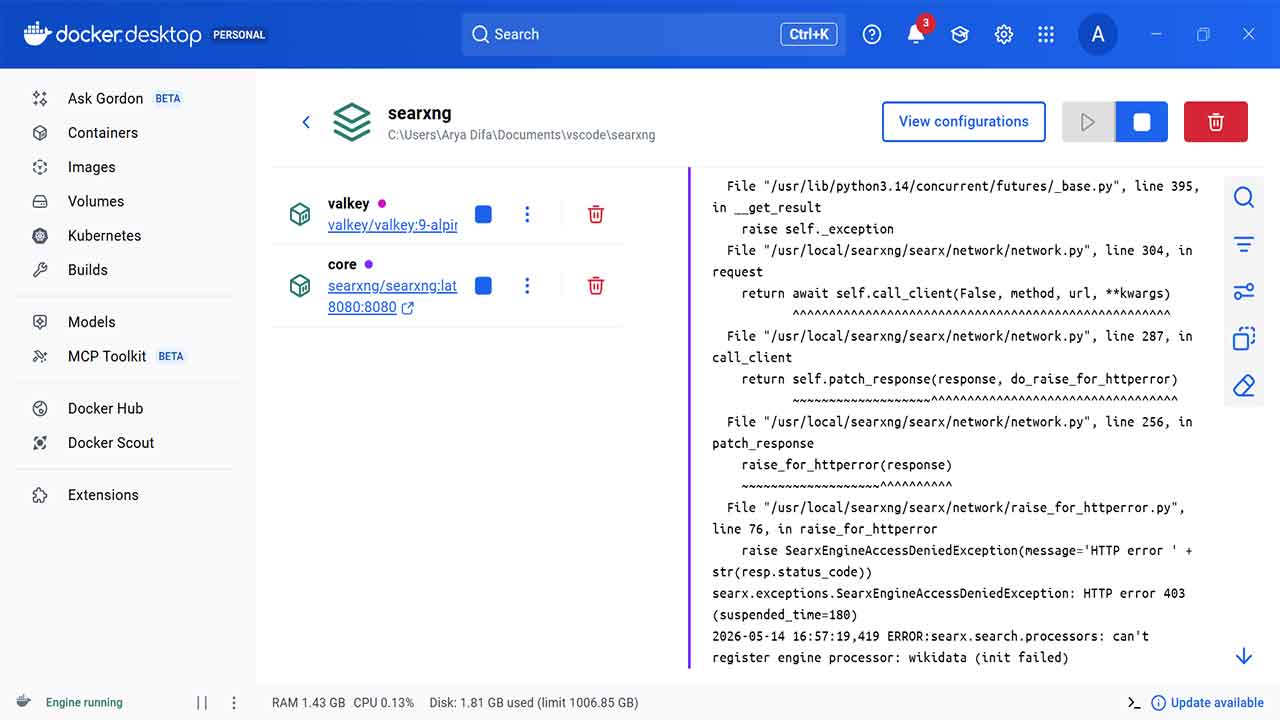Go back with the left arrow
This screenshot has height=720, width=1280.
pyautogui.click(x=306, y=122)
